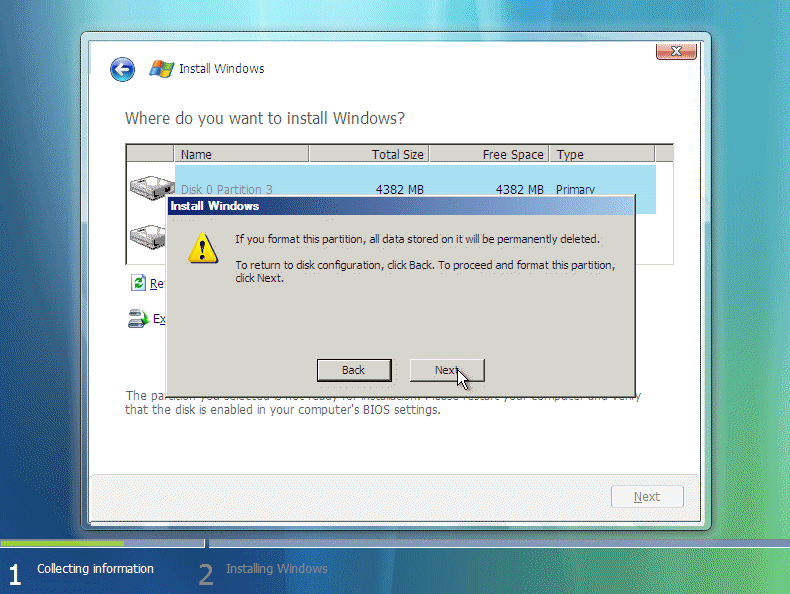Click the dialog's Install Windows title bar
Screen dimensions: 790x594
(x=400, y=206)
